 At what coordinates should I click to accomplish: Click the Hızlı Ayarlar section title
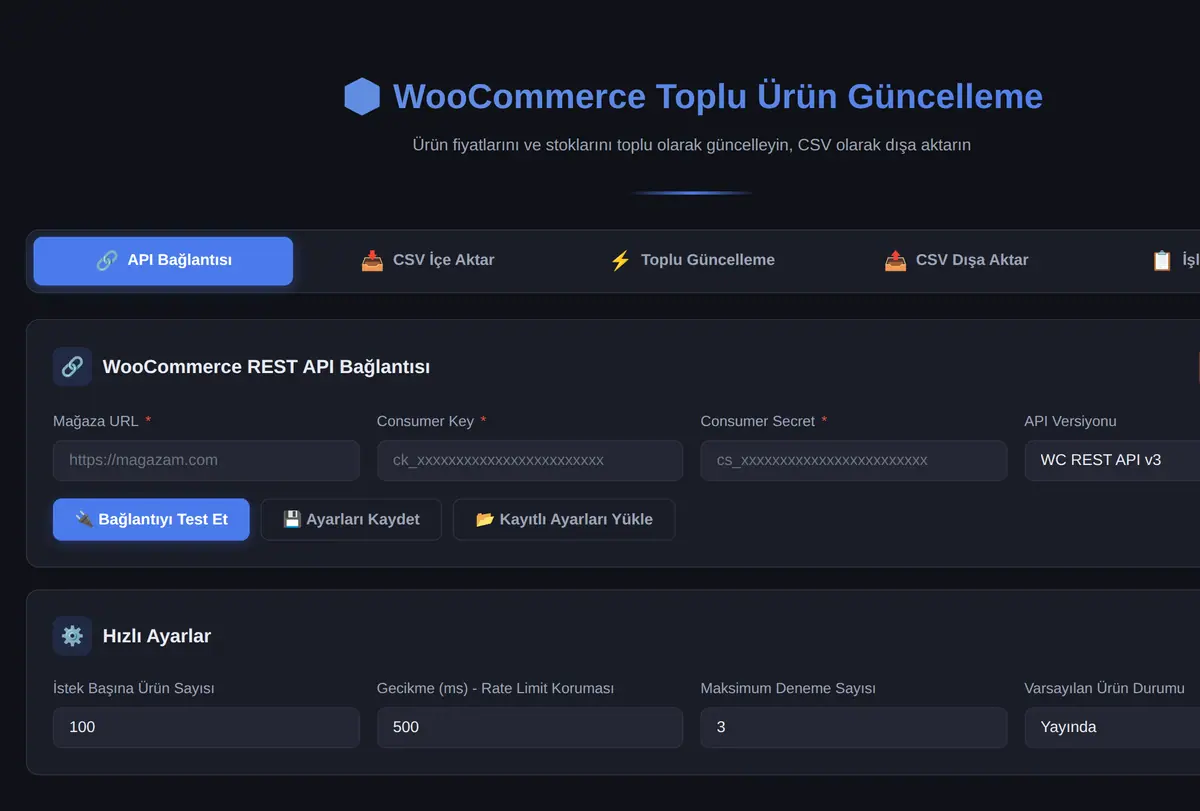click(157, 636)
